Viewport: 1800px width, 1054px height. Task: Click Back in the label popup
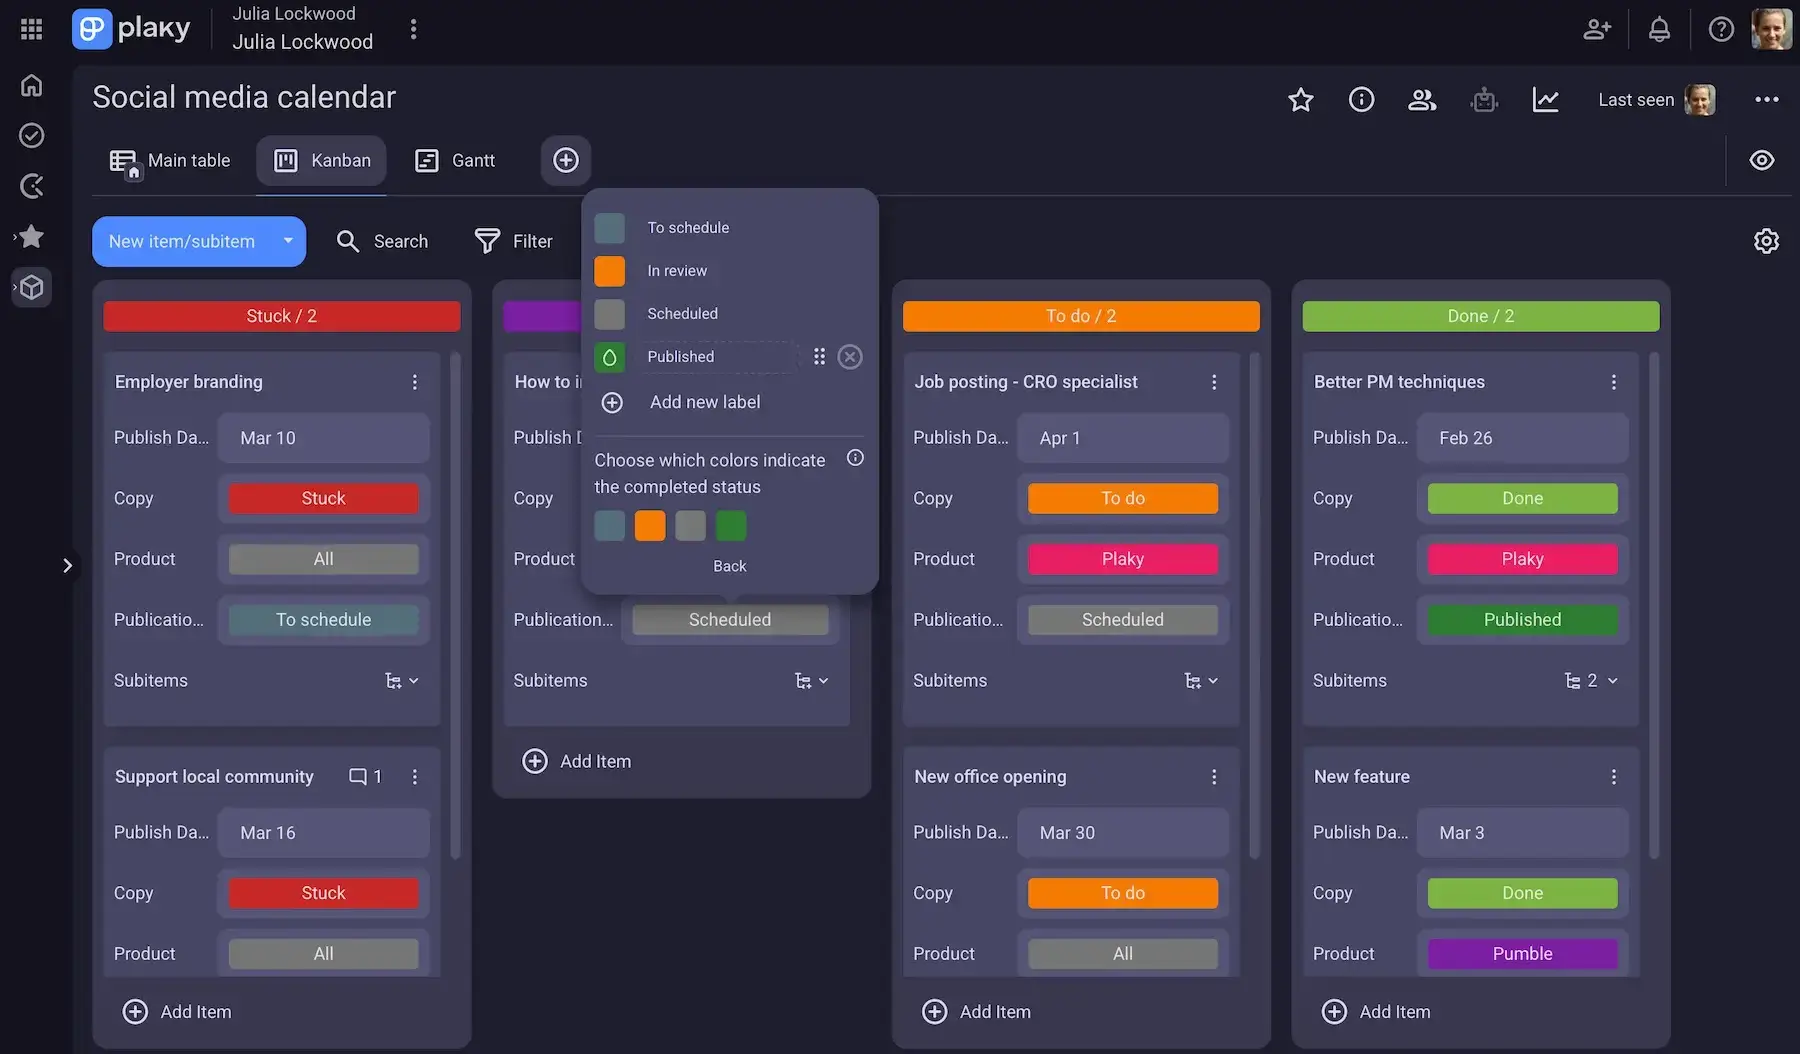[x=729, y=565]
